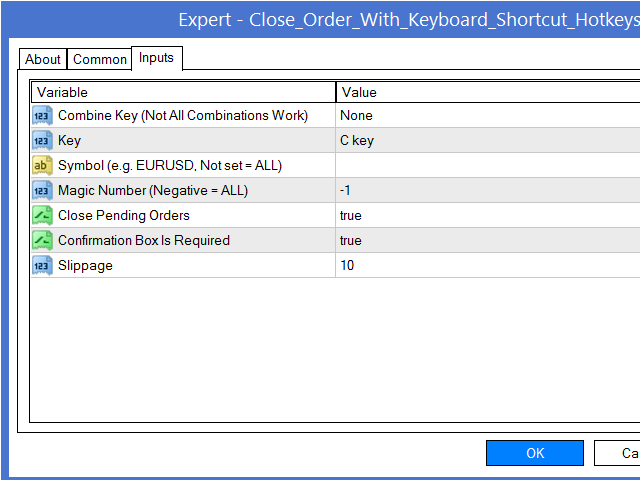The width and height of the screenshot is (640, 480).
Task: Click the empty Symbol value field
Action: point(488,165)
